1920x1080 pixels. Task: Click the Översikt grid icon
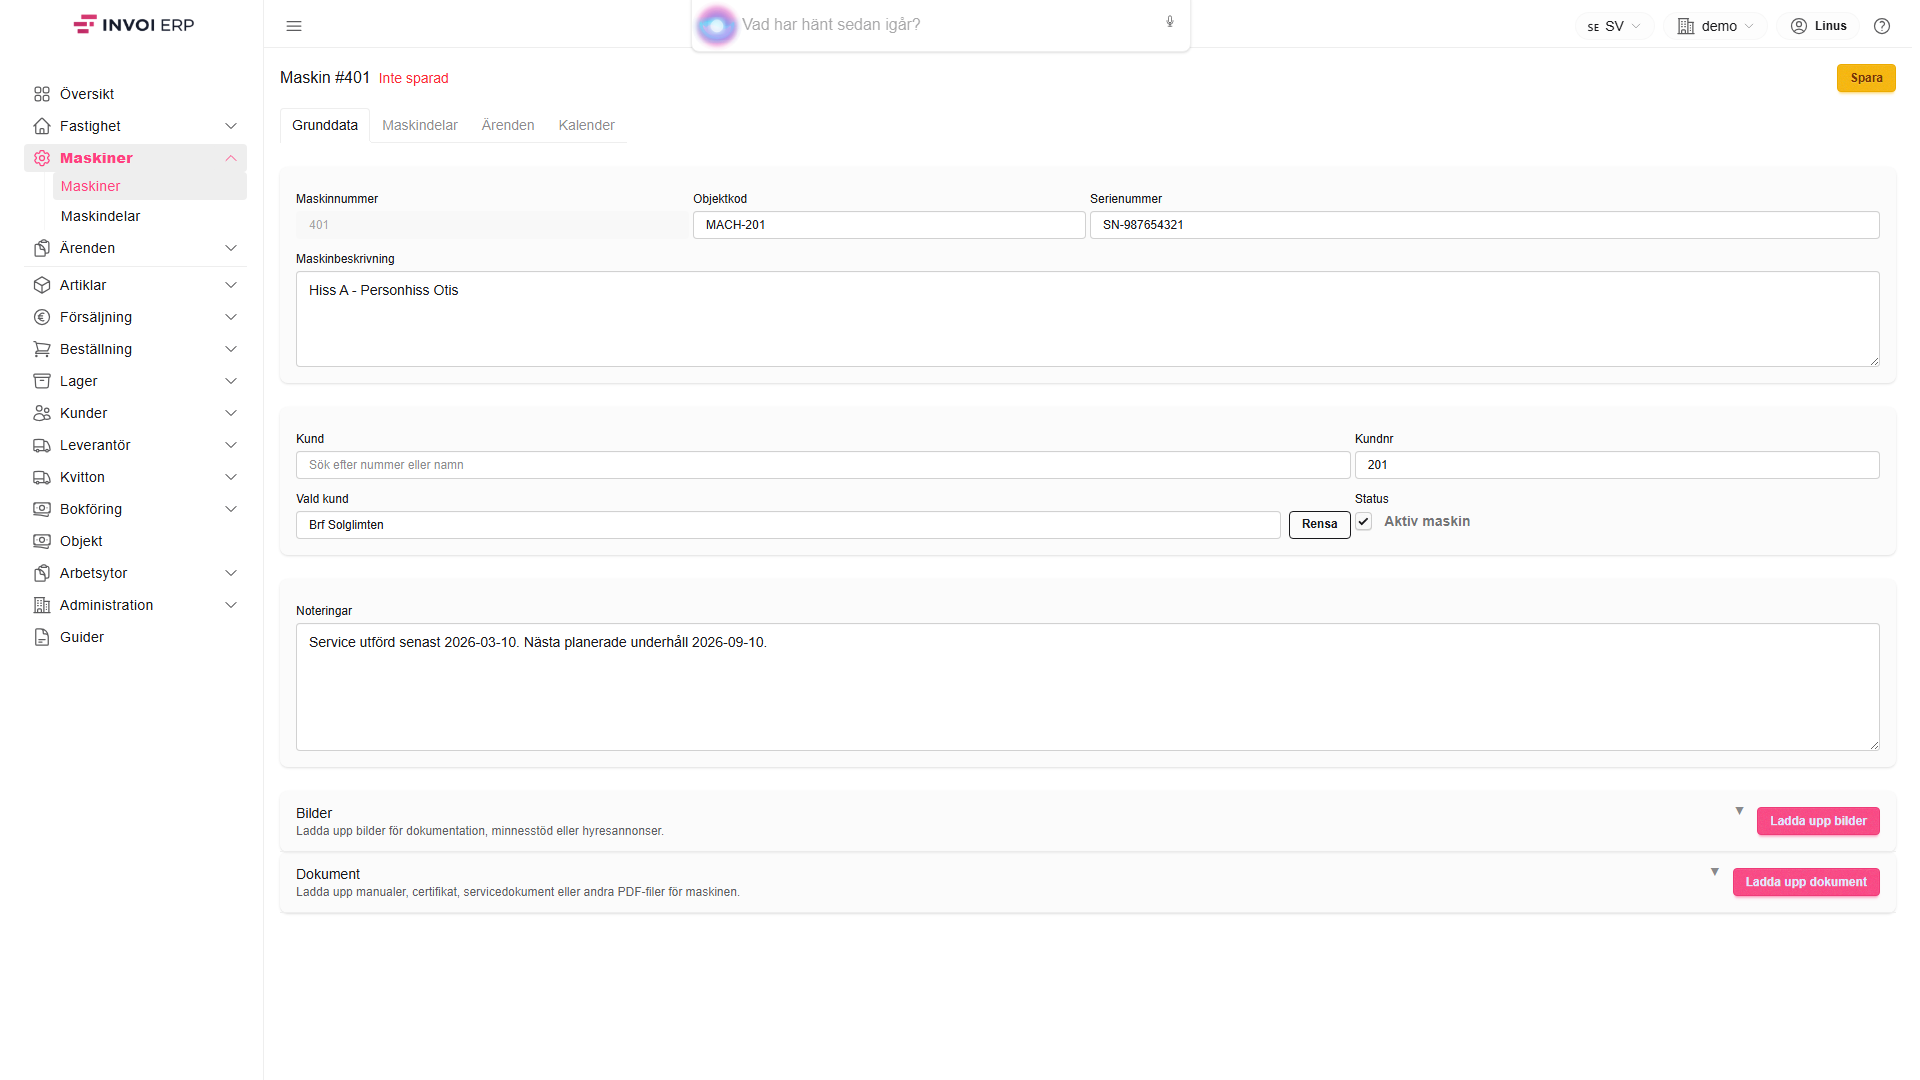pos(42,94)
